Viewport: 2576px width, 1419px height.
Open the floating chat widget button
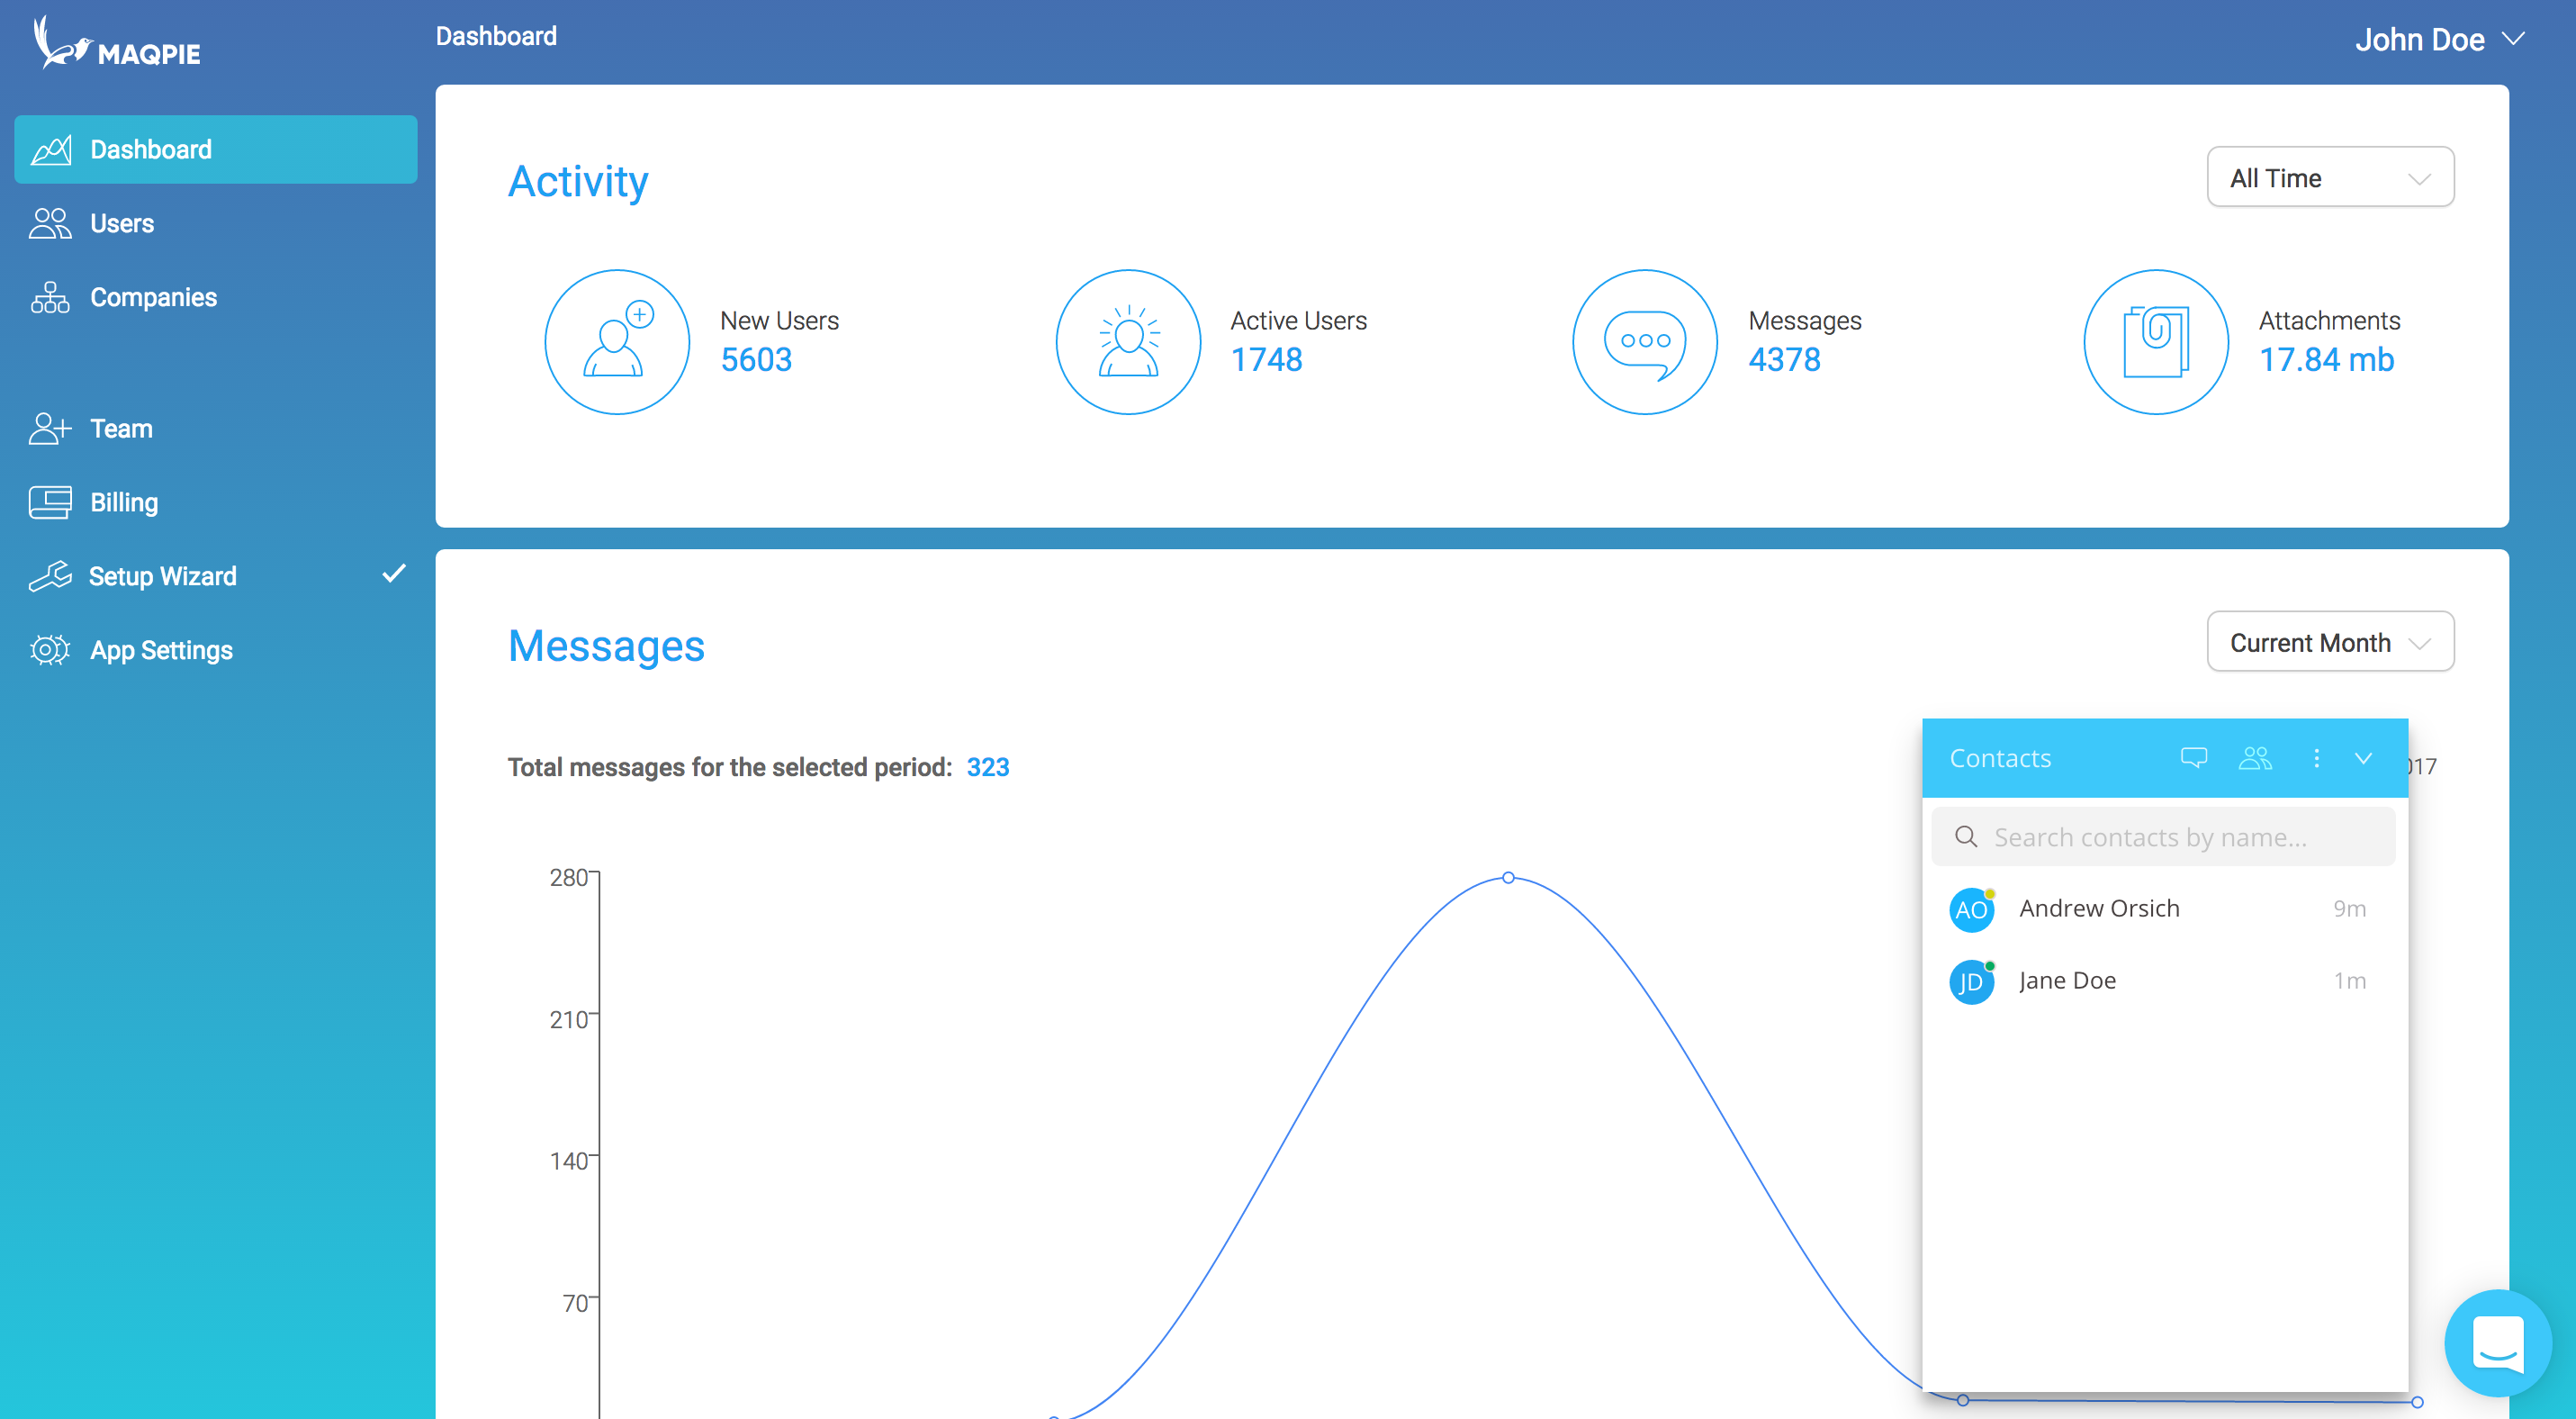2497,1343
